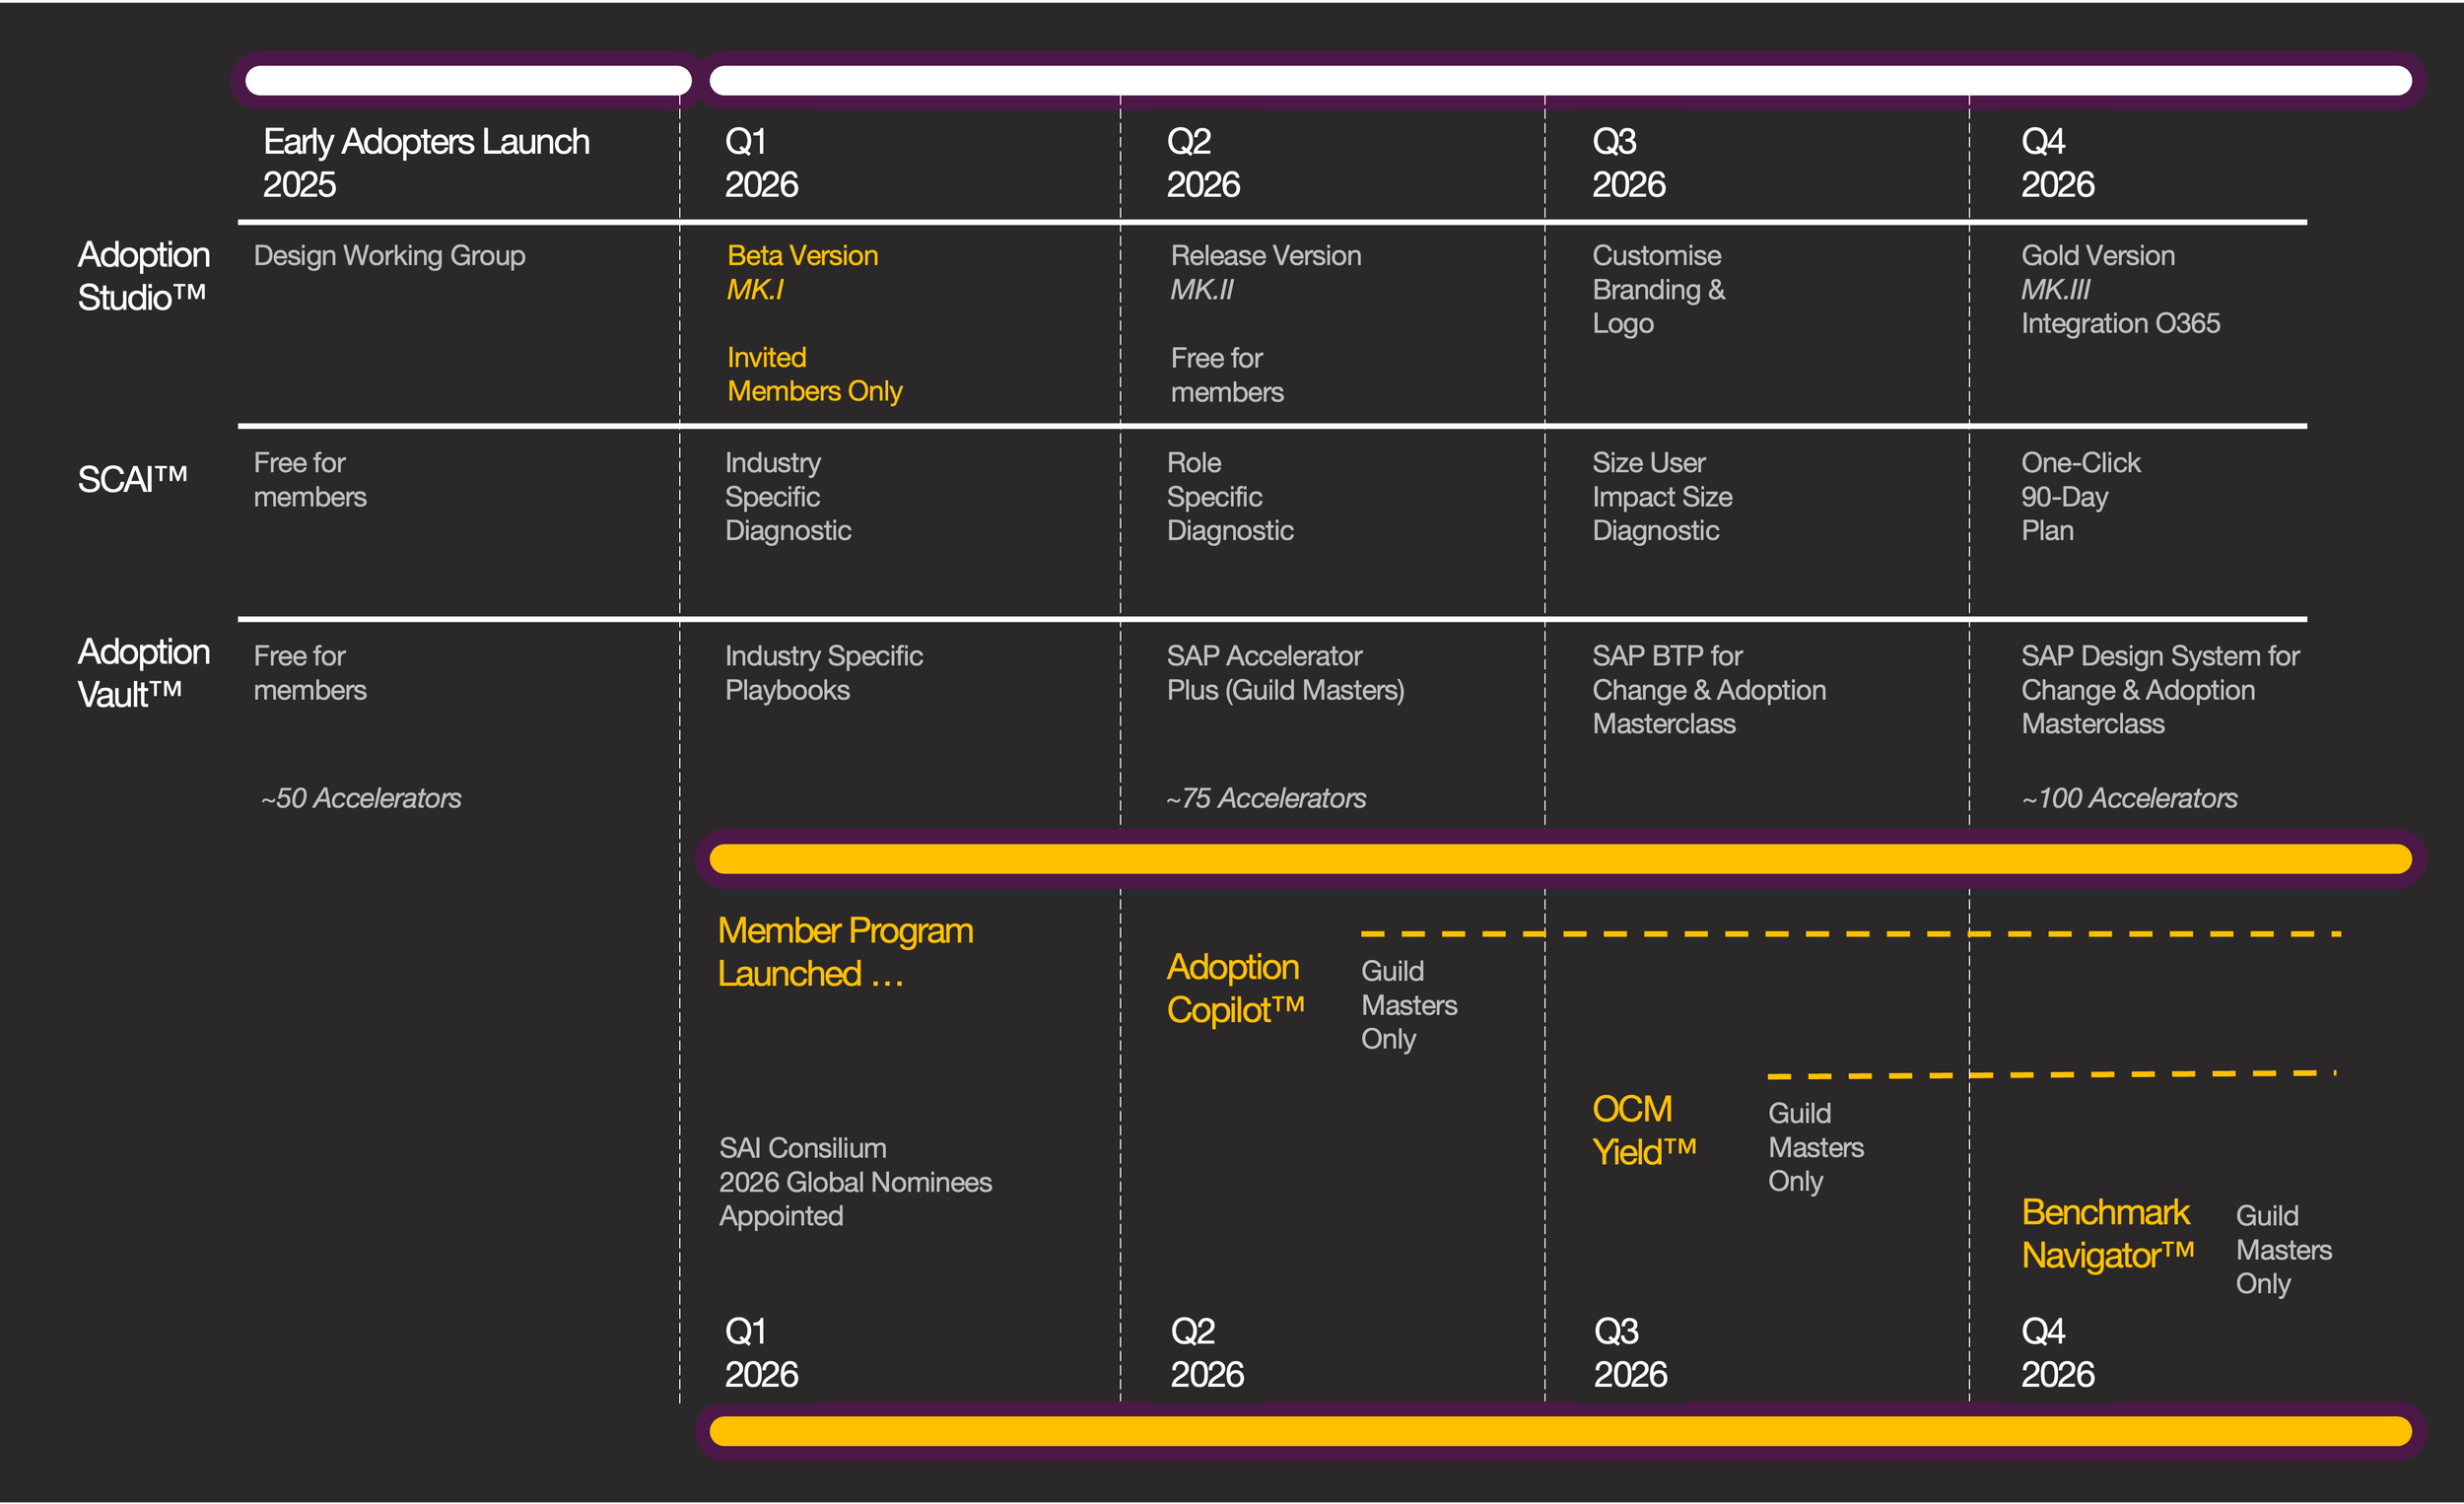The height and width of the screenshot is (1504, 2464).
Task: Open the SCAI™ row label
Action: (x=132, y=479)
